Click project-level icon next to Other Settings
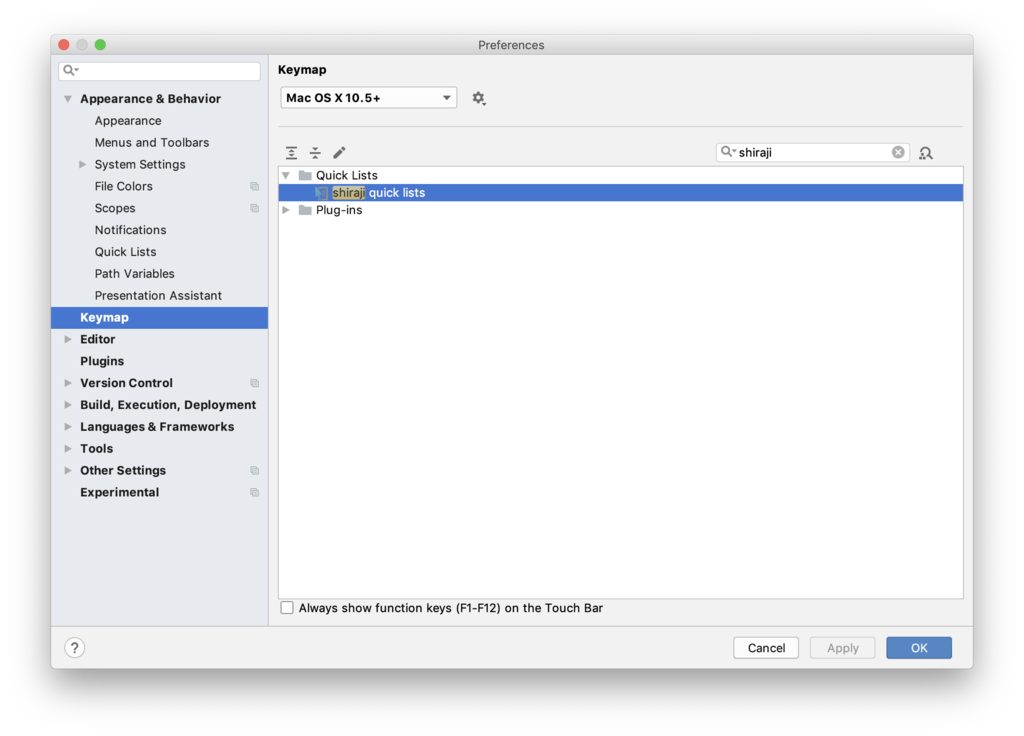 [255, 471]
